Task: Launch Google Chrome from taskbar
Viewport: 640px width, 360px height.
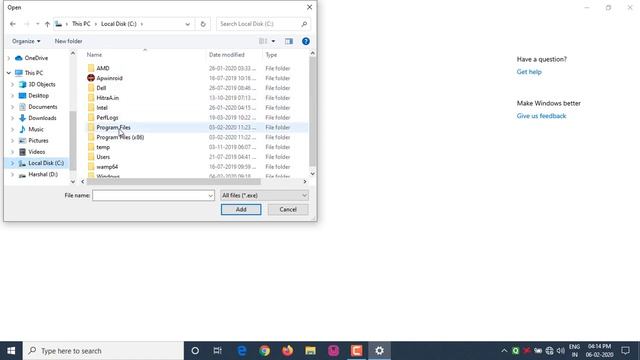Action: pos(264,351)
